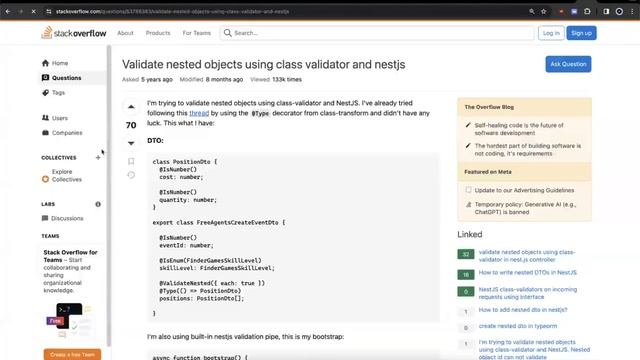Open the browser zoom magnifier icon
The image size is (640, 360).
[532, 11]
